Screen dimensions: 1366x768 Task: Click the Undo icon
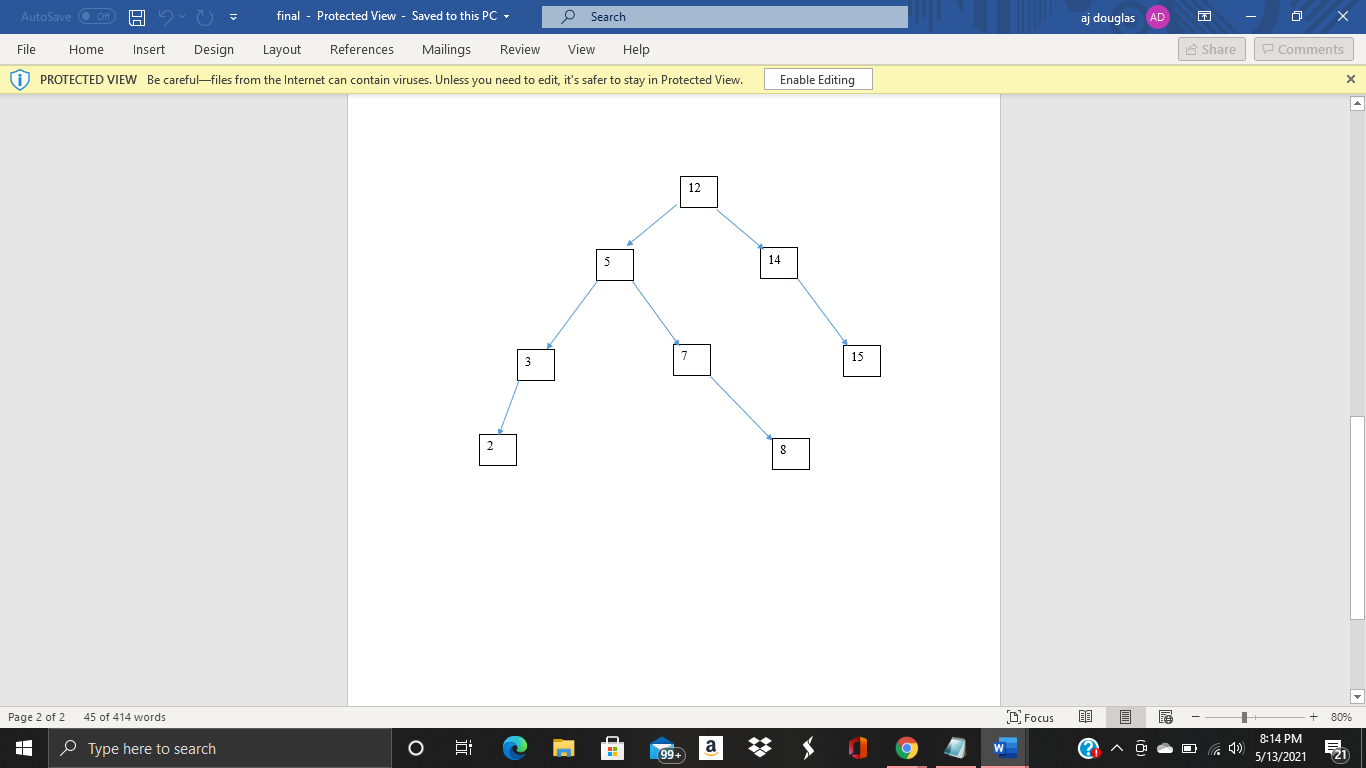(x=166, y=16)
